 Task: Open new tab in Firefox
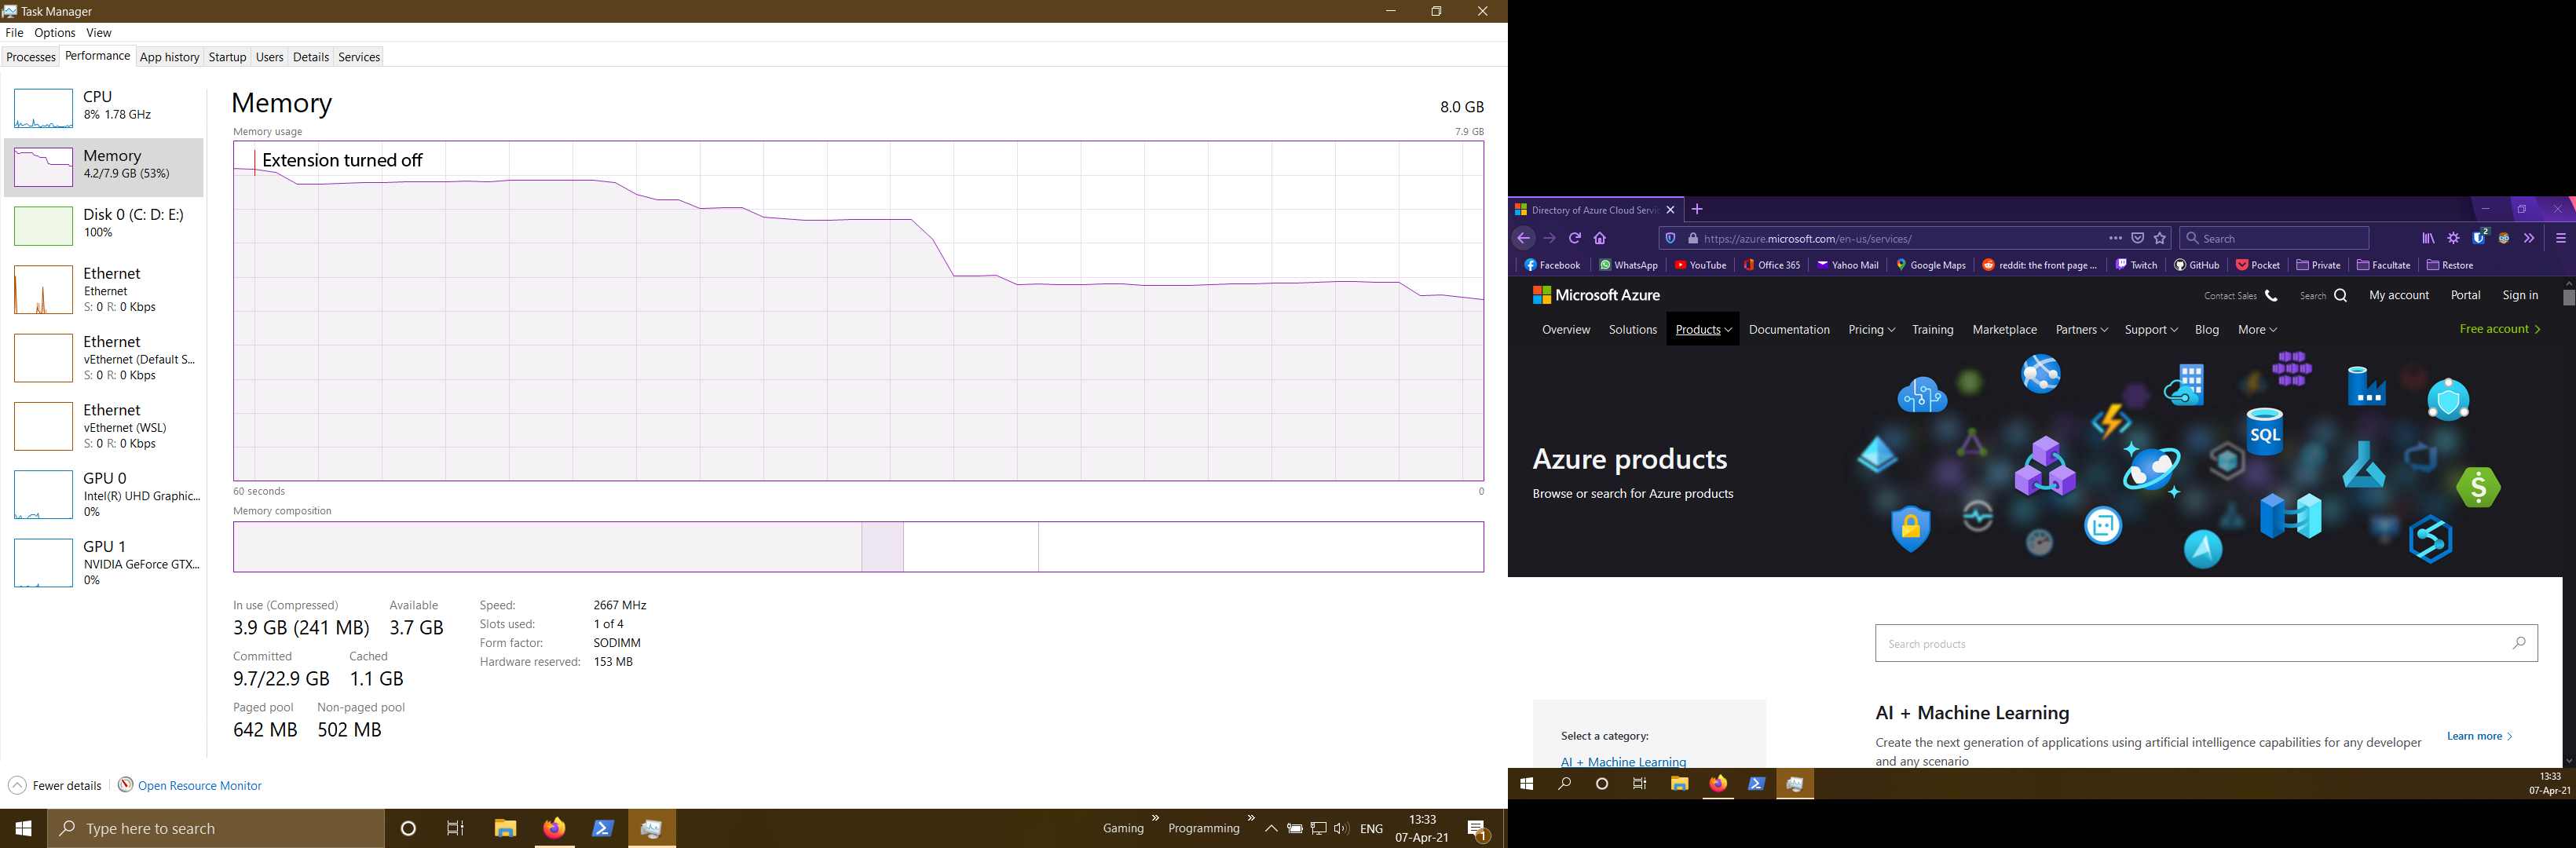1697,209
